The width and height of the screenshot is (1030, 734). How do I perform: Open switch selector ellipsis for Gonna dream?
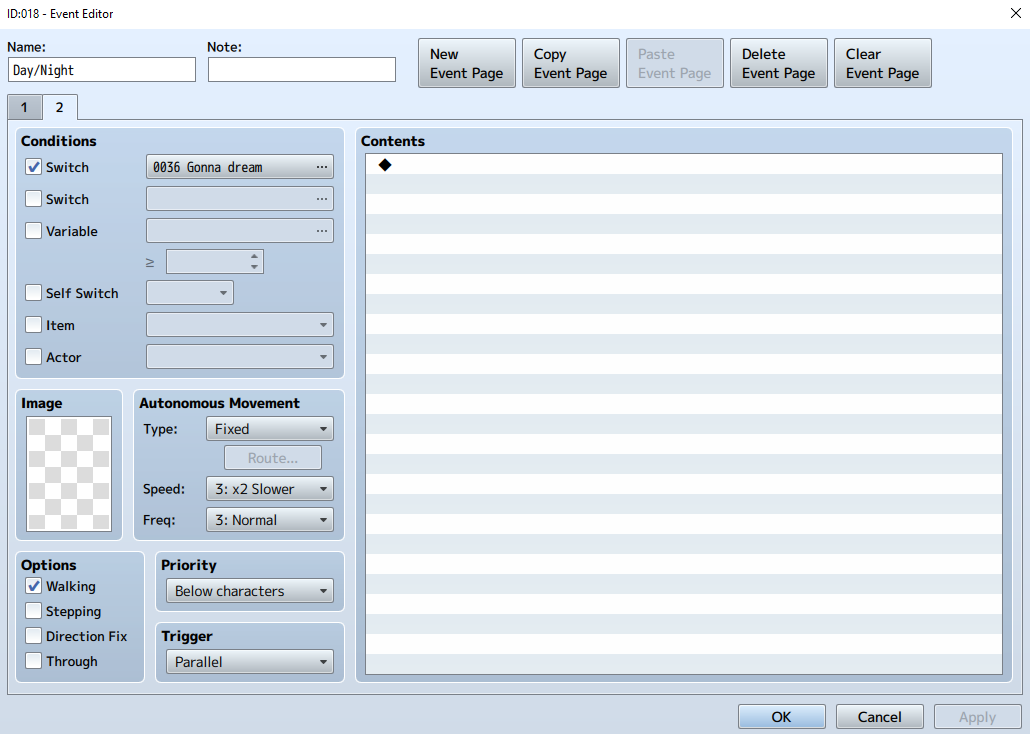pos(321,167)
